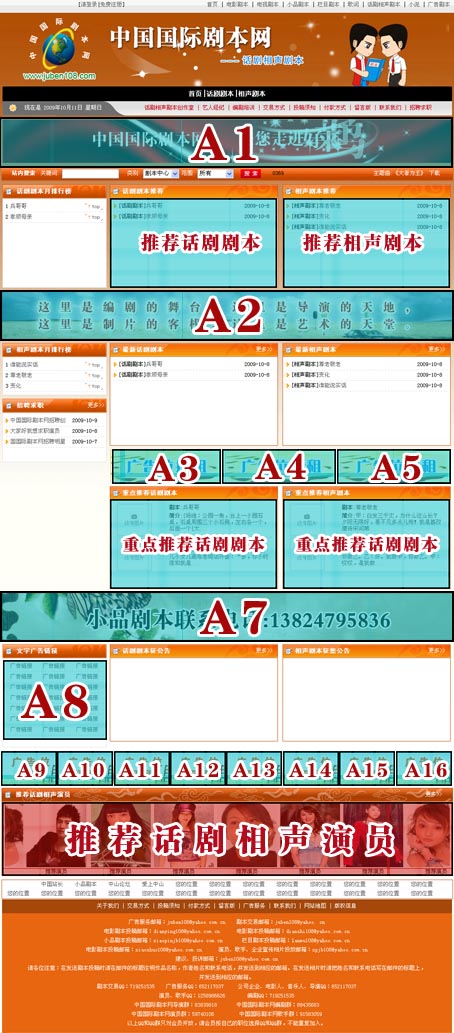Click the keyword search input field

click(x=90, y=173)
